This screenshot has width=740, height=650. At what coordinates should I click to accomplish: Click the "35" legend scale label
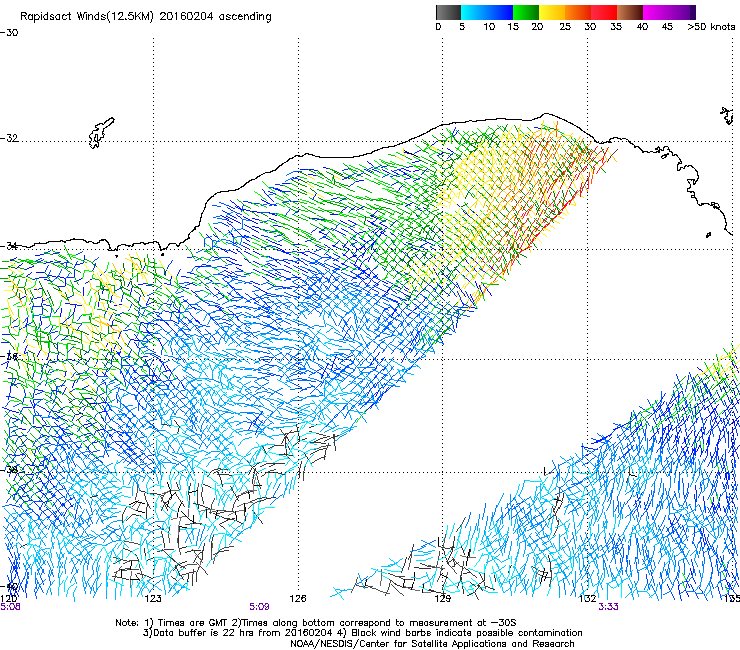616,27
